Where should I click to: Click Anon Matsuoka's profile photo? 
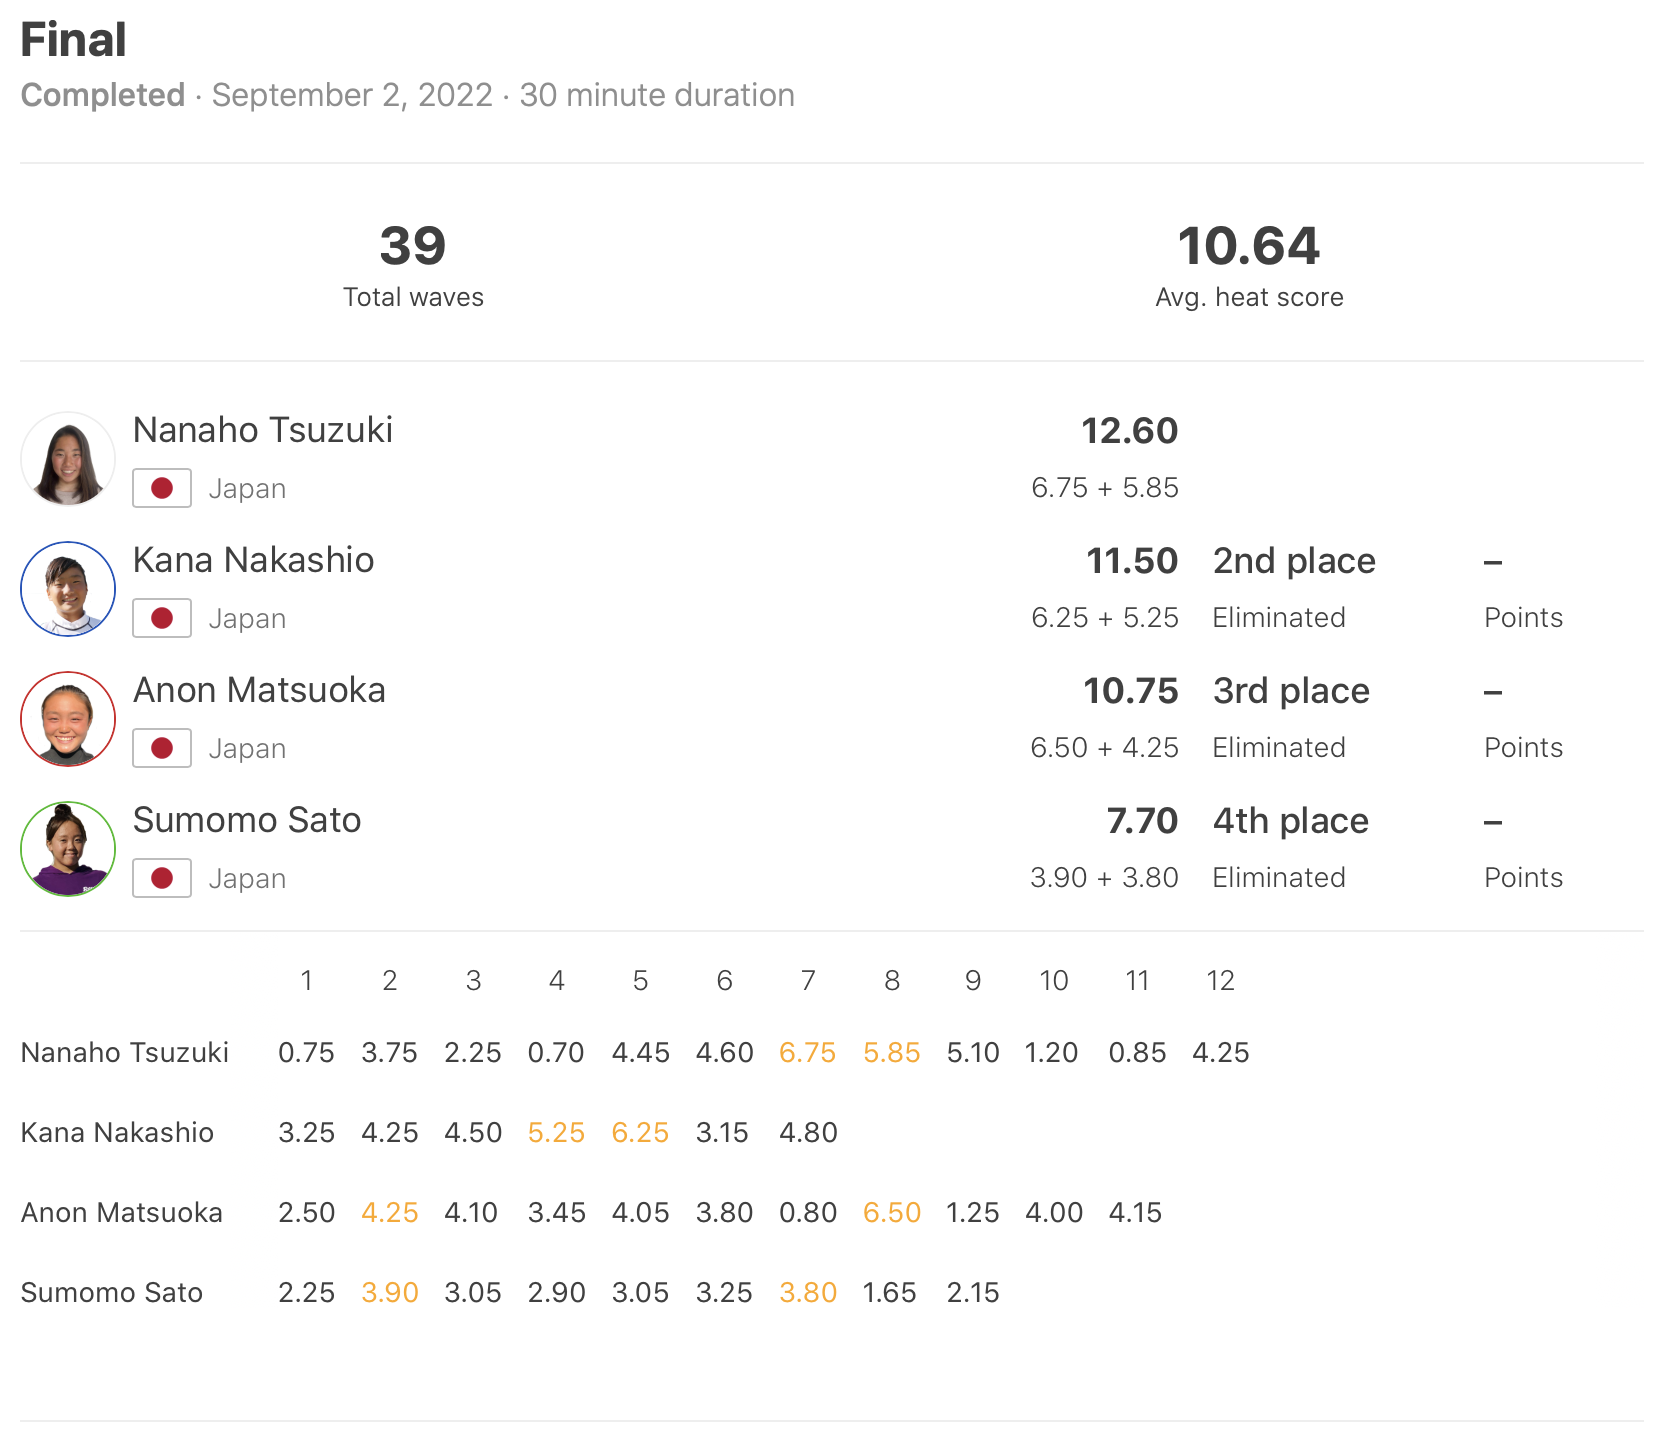pyautogui.click(x=68, y=719)
